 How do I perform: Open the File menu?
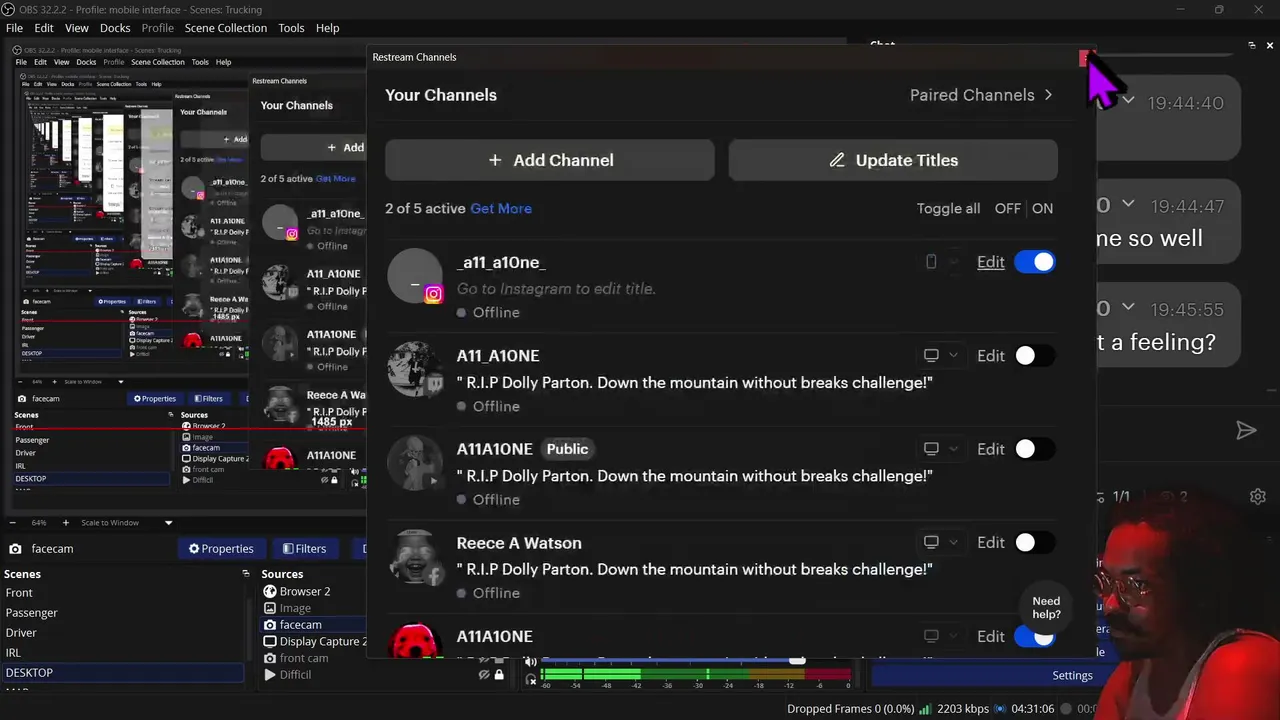point(14,28)
